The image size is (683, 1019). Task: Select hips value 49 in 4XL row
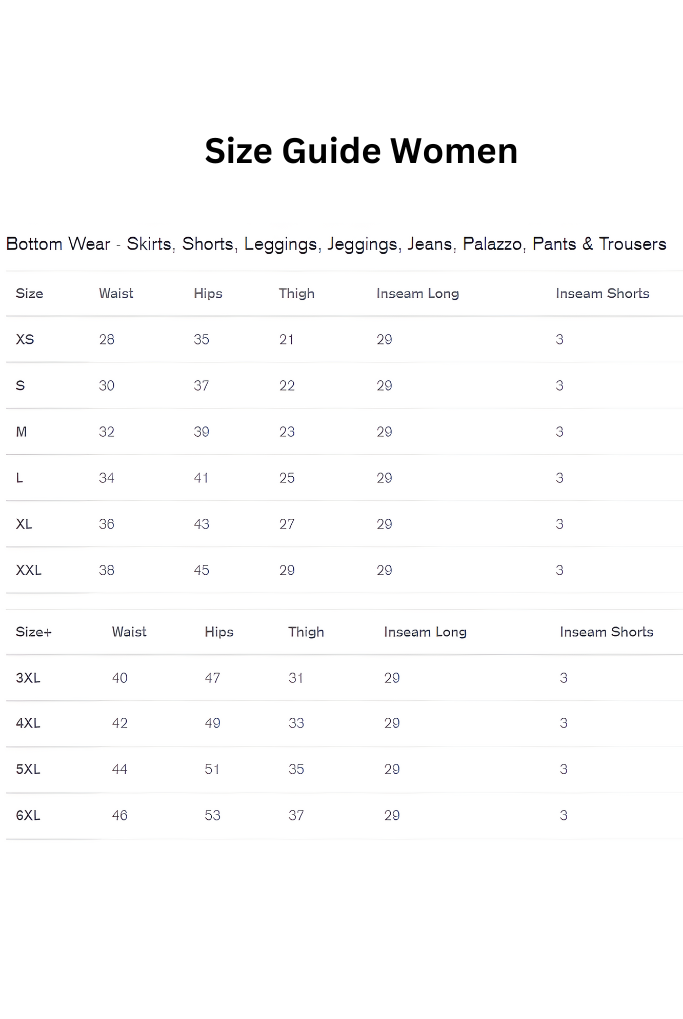(213, 723)
